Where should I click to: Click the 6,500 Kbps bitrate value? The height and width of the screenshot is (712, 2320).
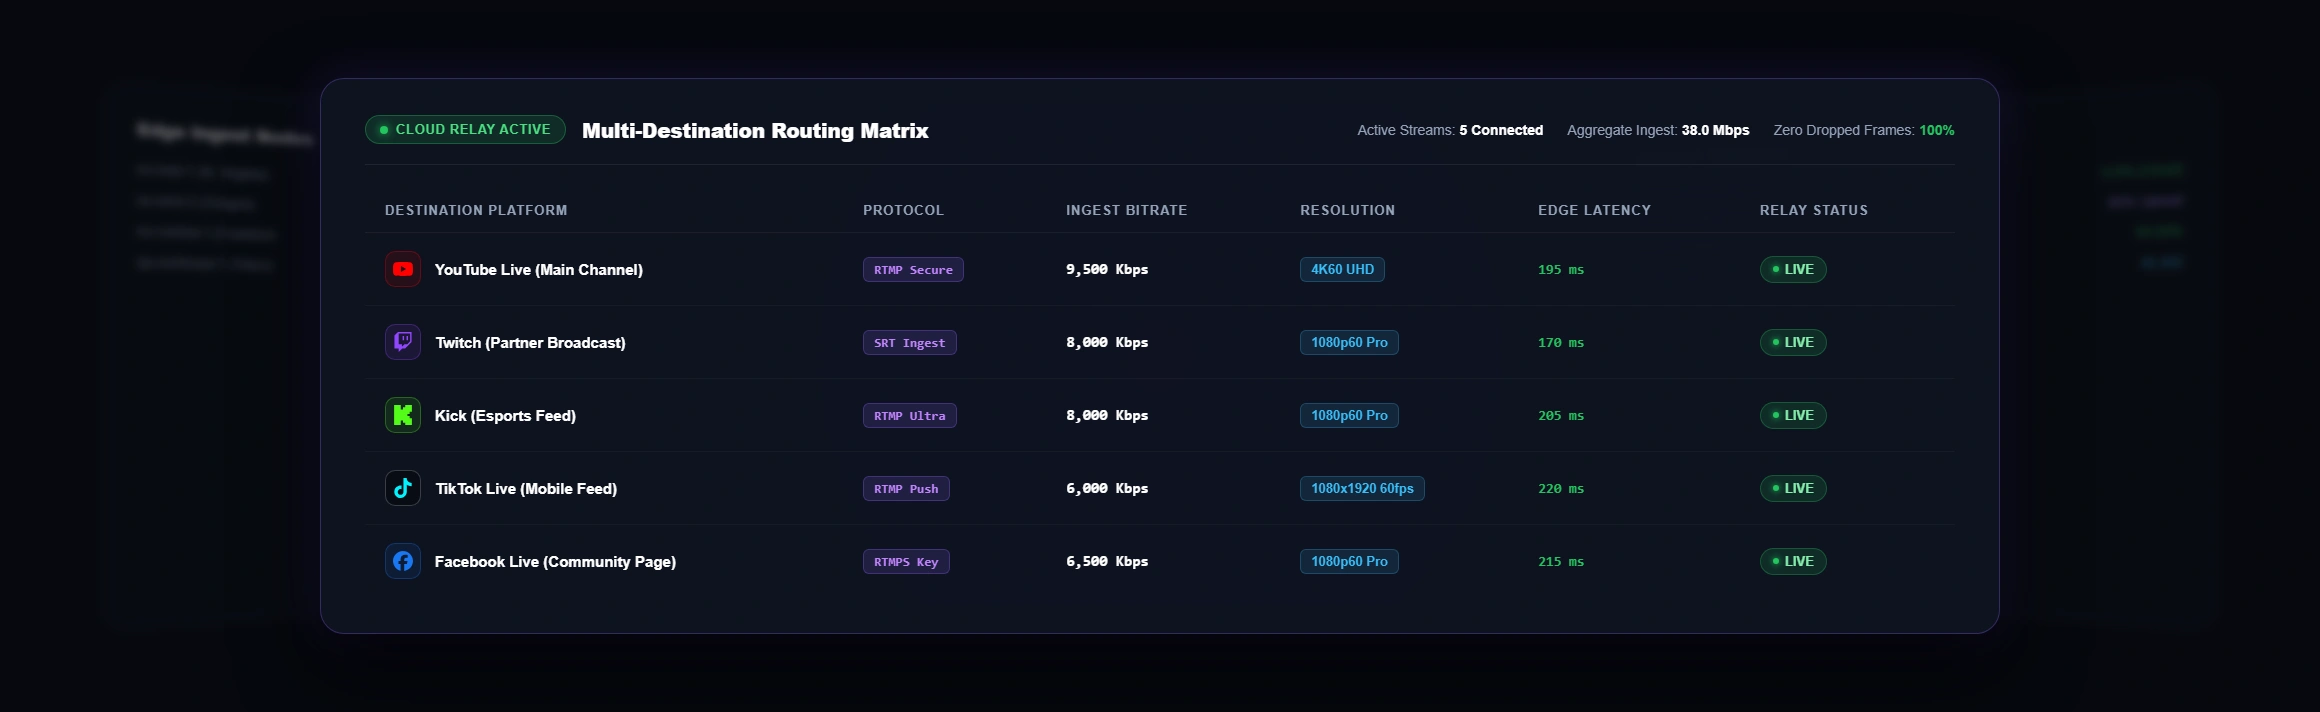(x=1107, y=562)
